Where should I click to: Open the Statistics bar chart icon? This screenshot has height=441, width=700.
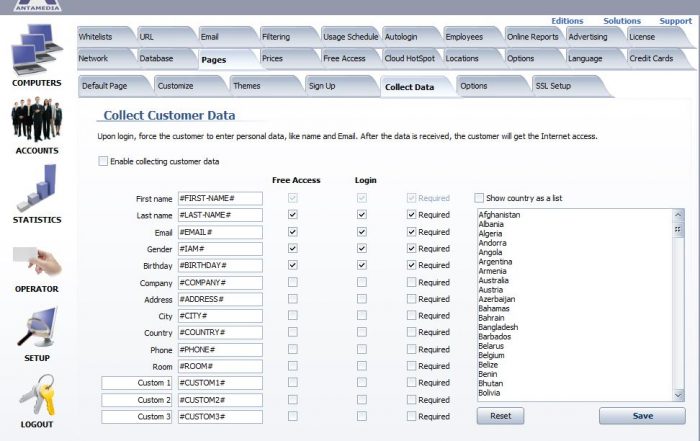coord(37,187)
